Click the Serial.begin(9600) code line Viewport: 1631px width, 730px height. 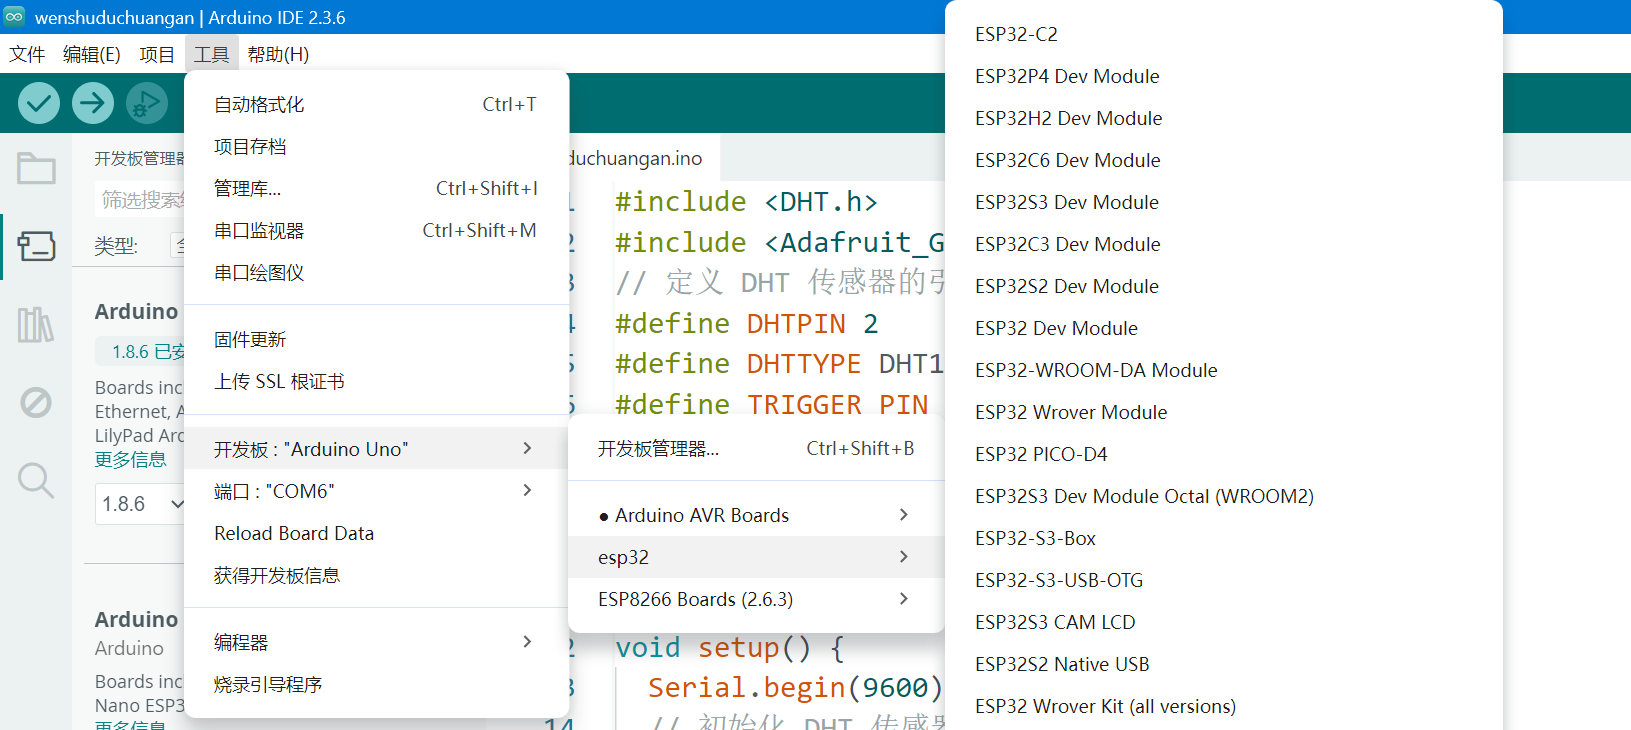point(795,687)
